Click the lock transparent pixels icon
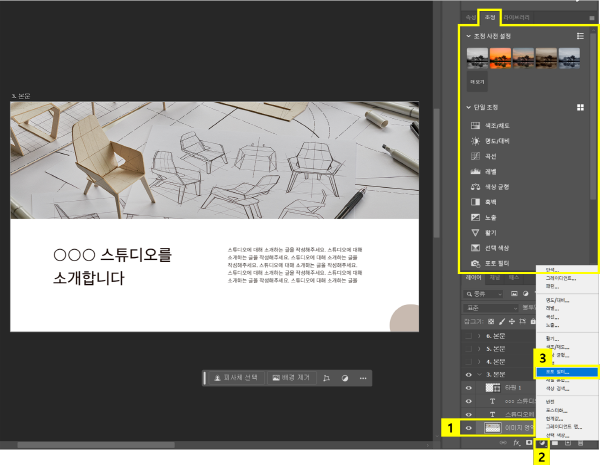Viewport: 600px width, 472px height. [491, 322]
